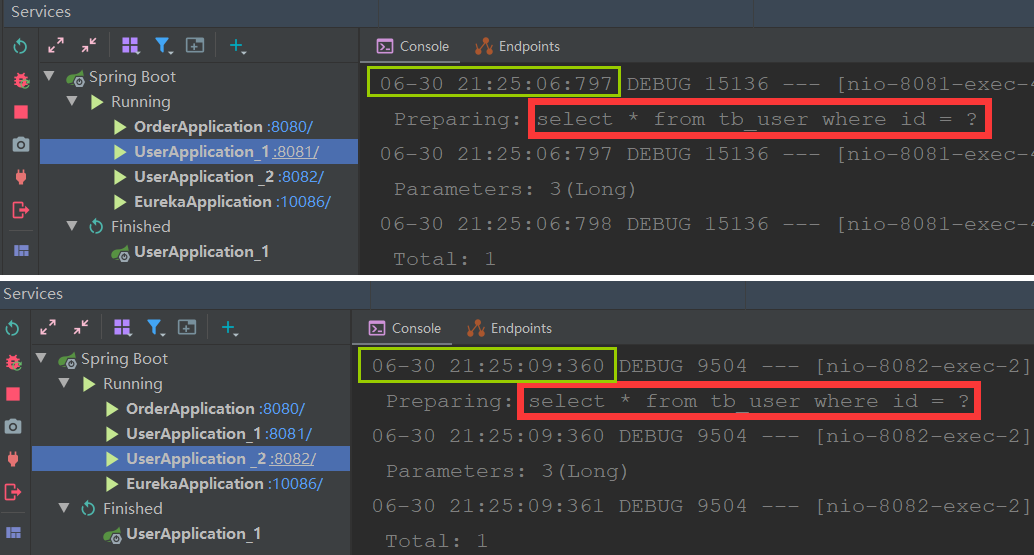The height and width of the screenshot is (555, 1034).
Task: Click 'Services' title of bottom panel
Action: tap(33, 294)
